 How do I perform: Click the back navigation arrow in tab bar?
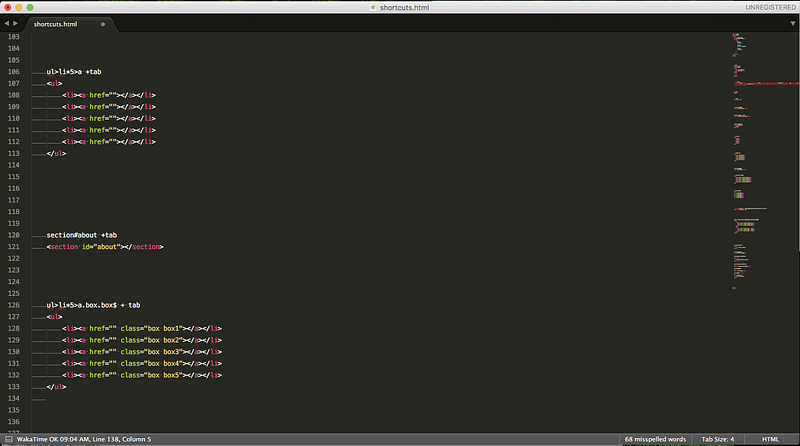pyautogui.click(x=7, y=23)
